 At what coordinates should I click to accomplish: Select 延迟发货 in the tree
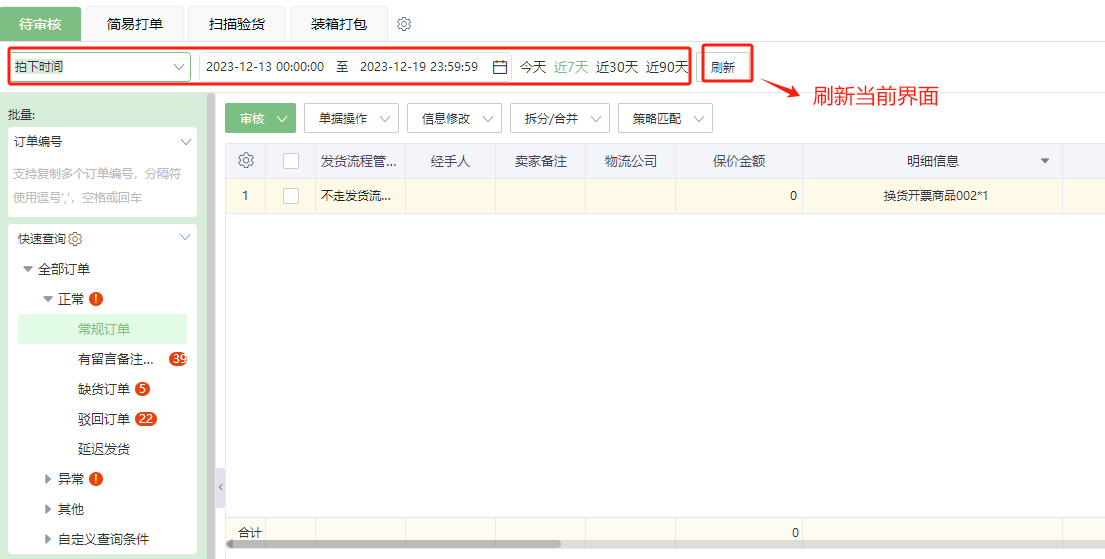point(104,449)
